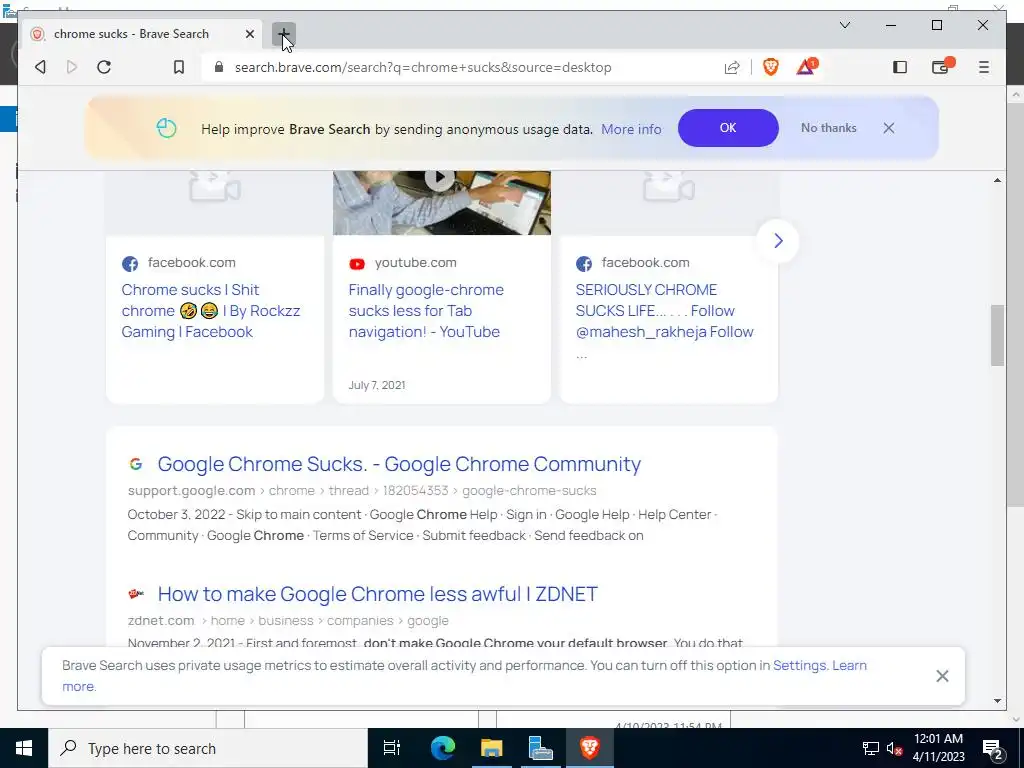Dismiss the usage data banner
Image resolution: width=1024 pixels, height=768 pixels.
(x=889, y=128)
